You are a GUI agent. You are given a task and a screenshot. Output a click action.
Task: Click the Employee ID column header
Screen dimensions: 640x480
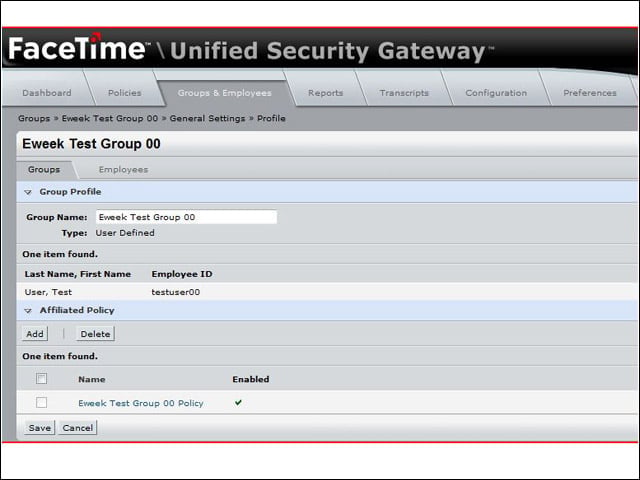pos(182,274)
